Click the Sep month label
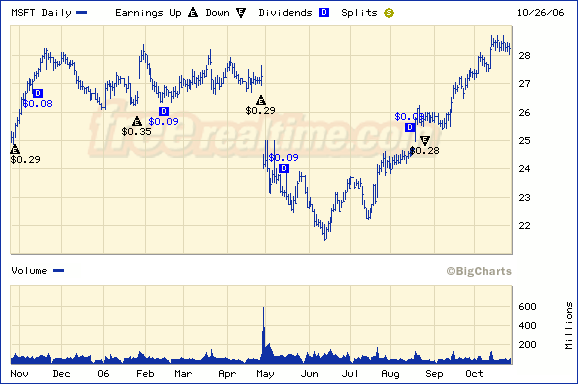 coord(434,374)
